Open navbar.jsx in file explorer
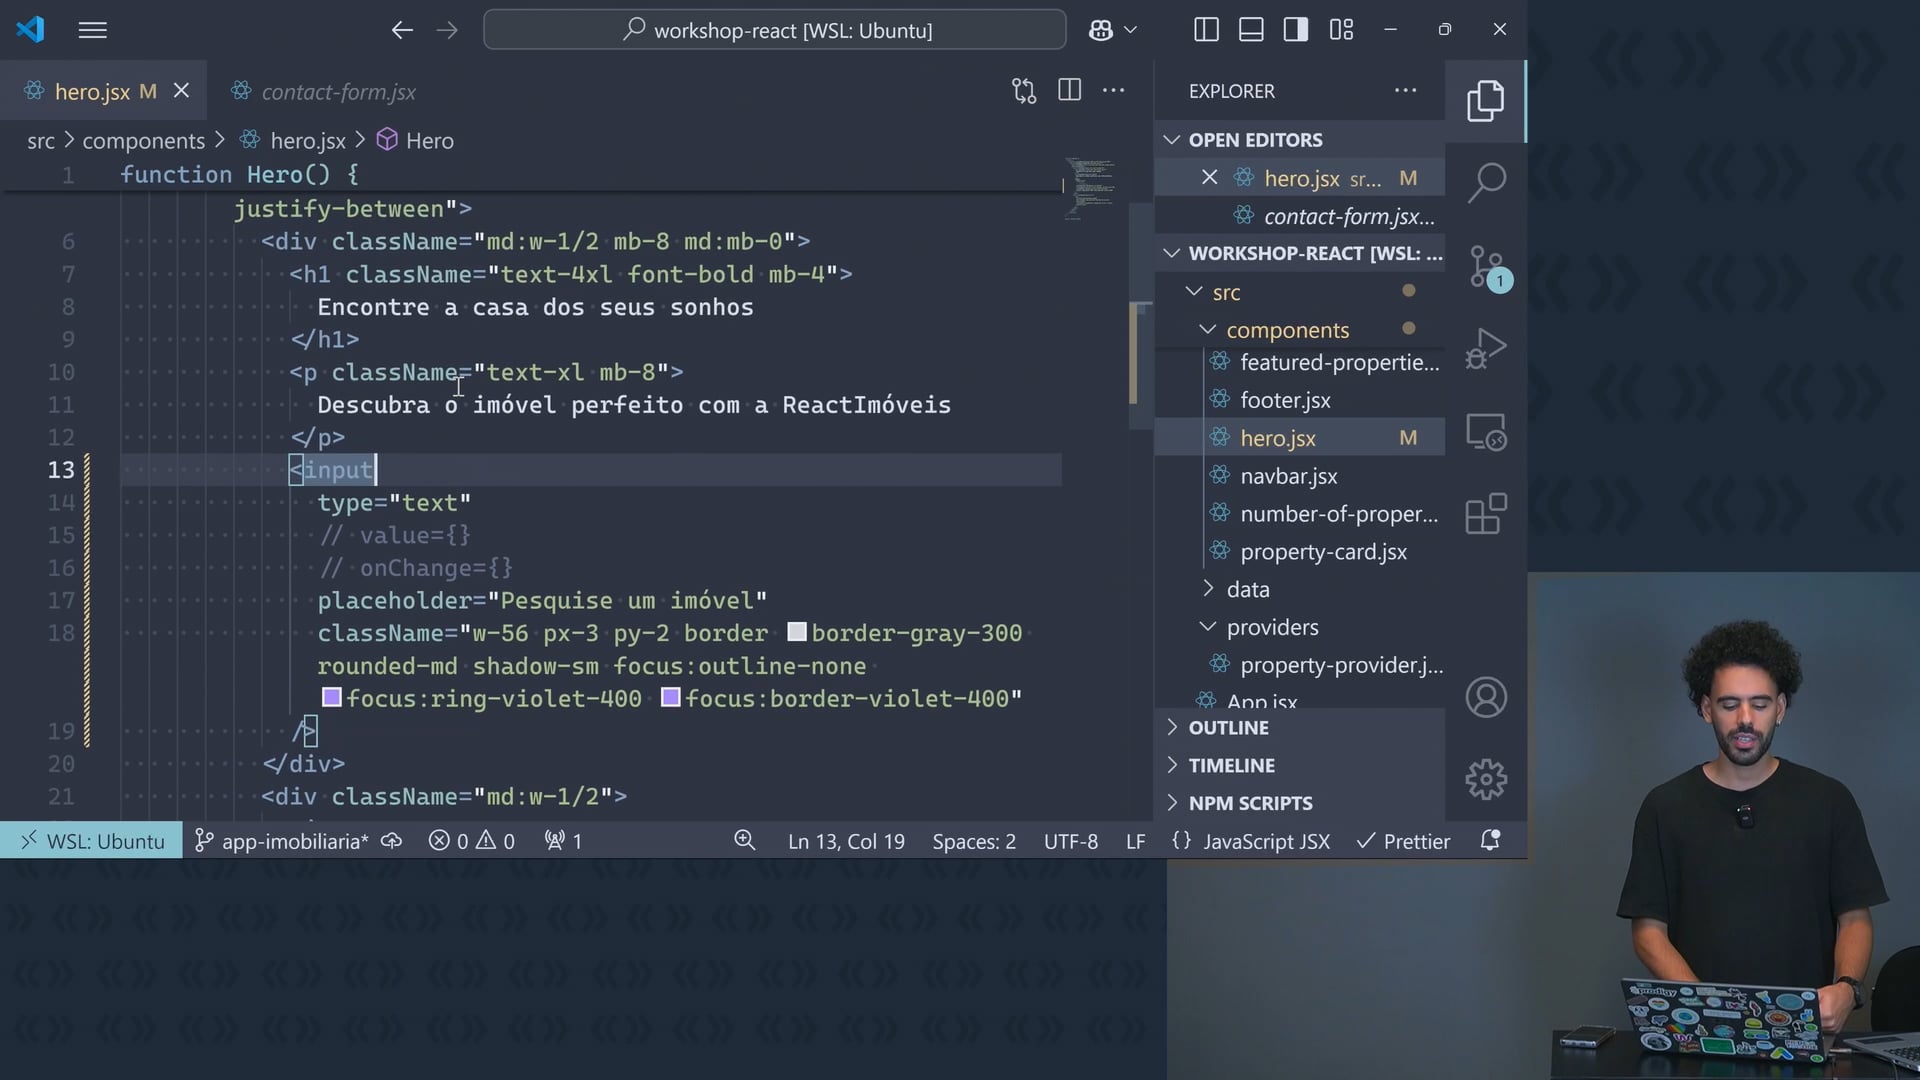This screenshot has height=1080, width=1920. (1288, 477)
